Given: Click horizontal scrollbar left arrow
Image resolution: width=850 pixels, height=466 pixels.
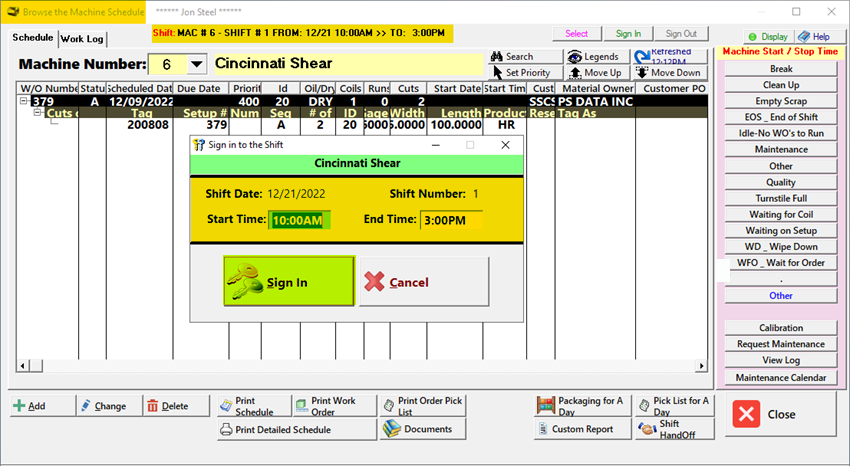Looking at the screenshot, I should [x=23, y=366].
